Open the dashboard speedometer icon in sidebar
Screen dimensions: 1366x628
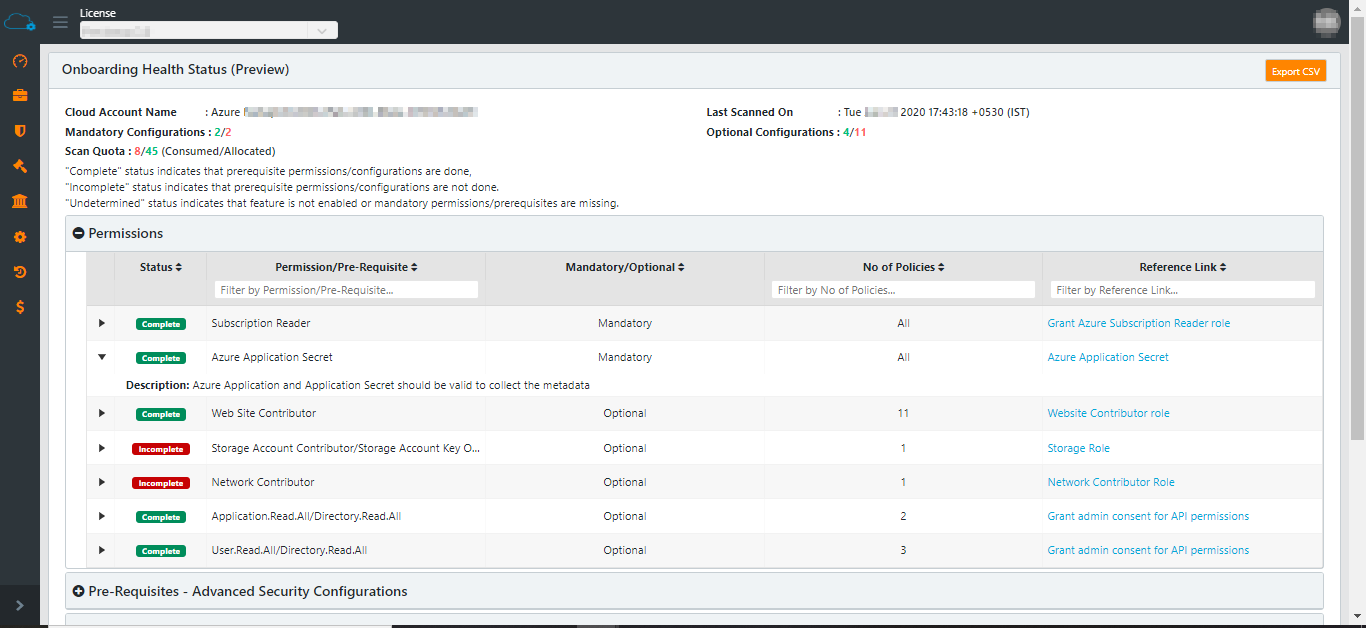19,61
